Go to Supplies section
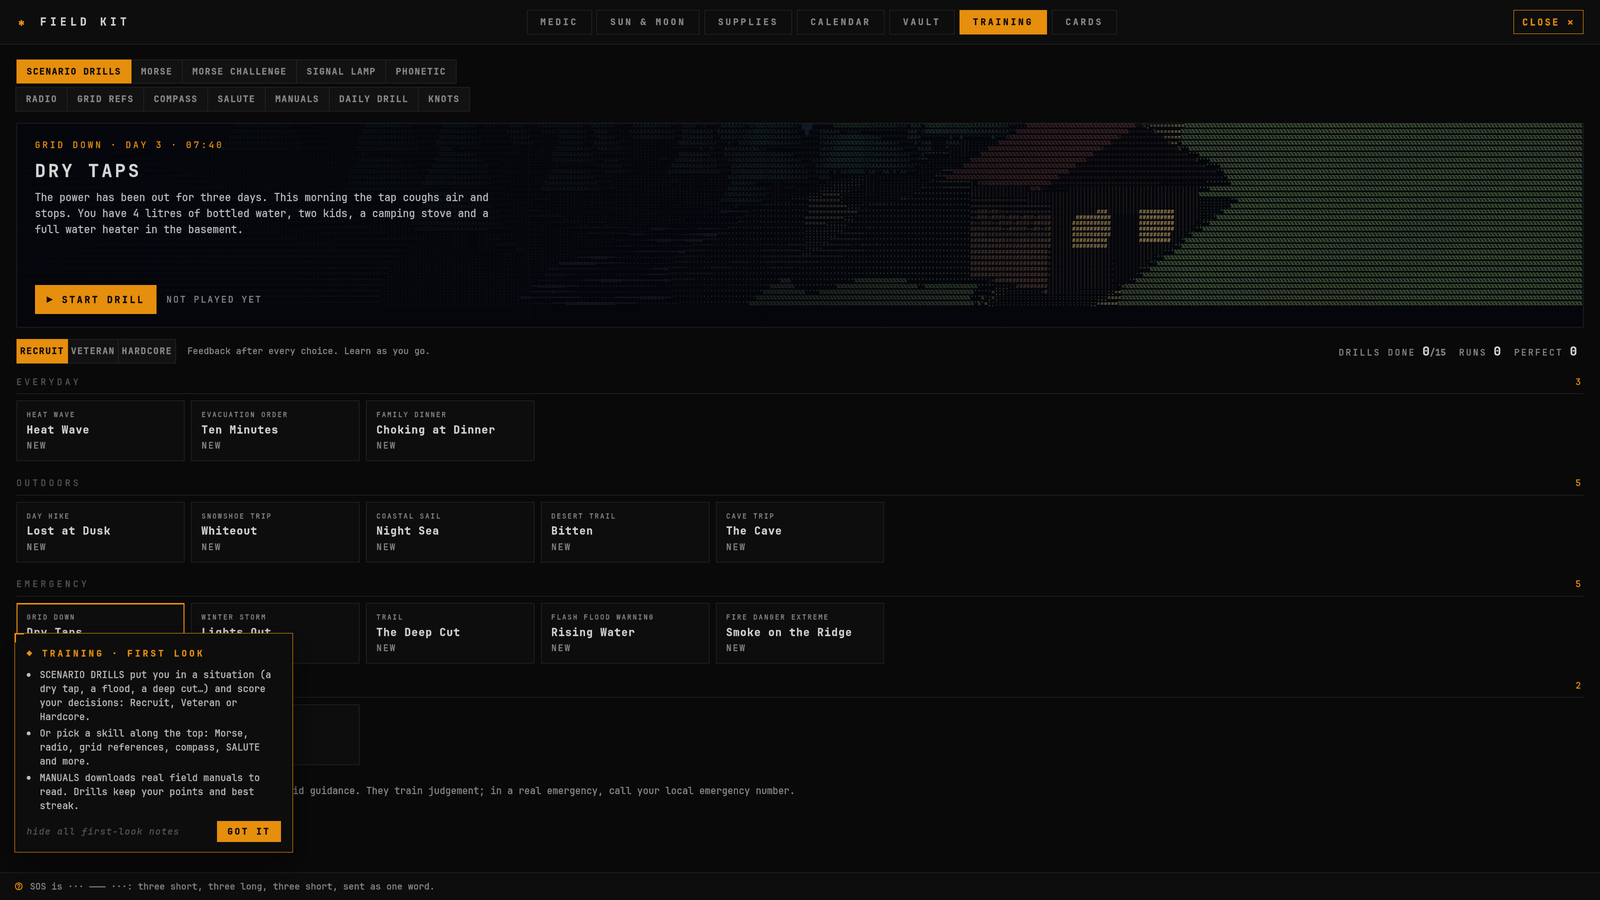The height and width of the screenshot is (900, 1600). pos(748,22)
